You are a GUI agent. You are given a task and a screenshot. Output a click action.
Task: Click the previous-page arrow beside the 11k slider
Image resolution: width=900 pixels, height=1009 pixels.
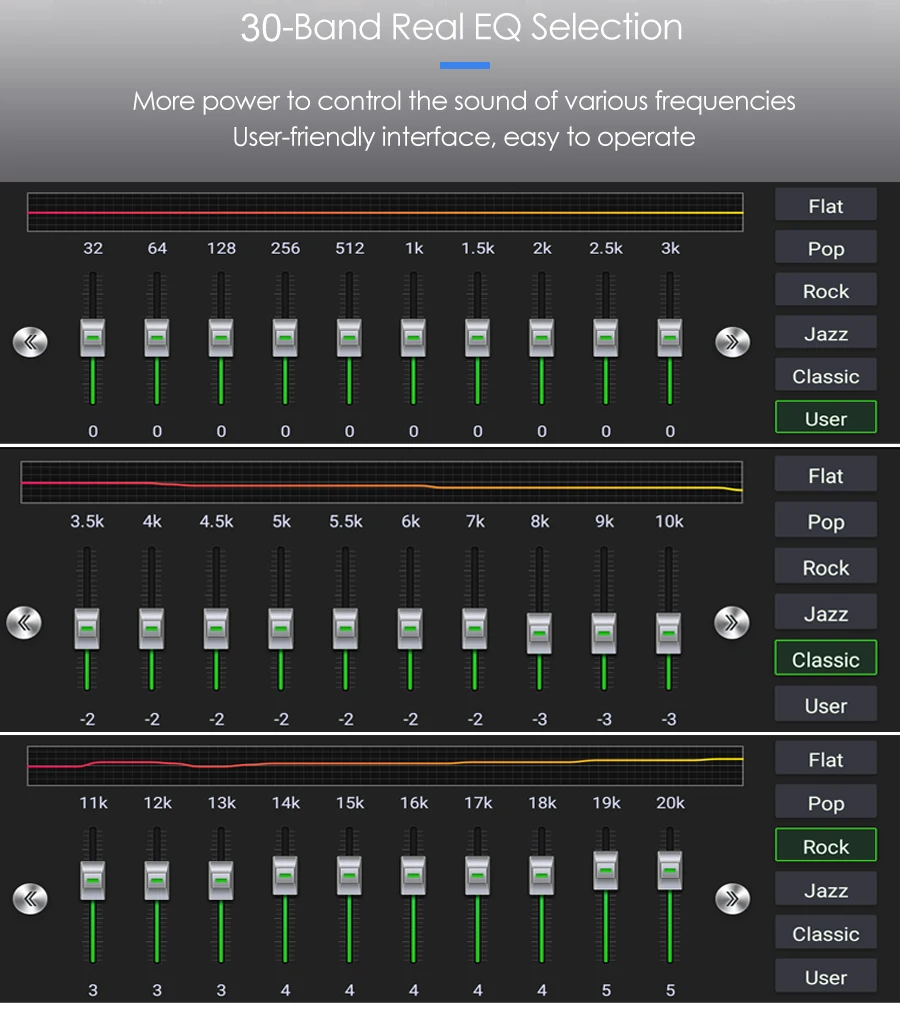30,898
